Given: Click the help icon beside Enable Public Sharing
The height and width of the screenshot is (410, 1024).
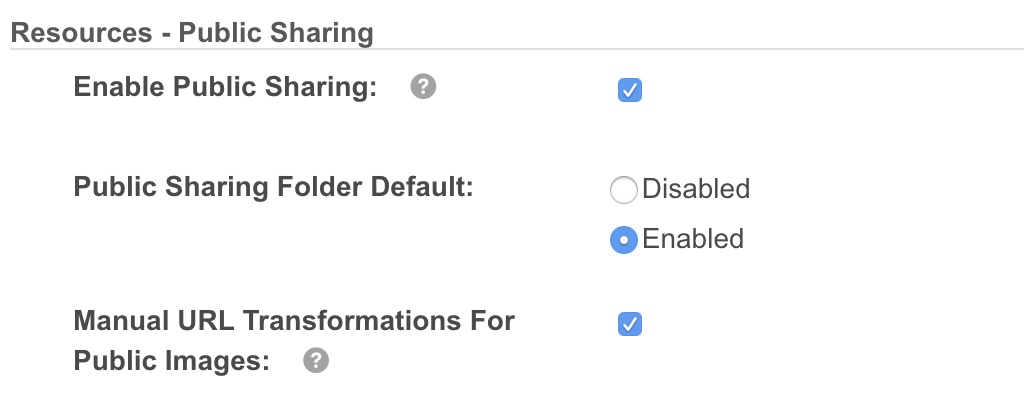Looking at the screenshot, I should click(423, 88).
